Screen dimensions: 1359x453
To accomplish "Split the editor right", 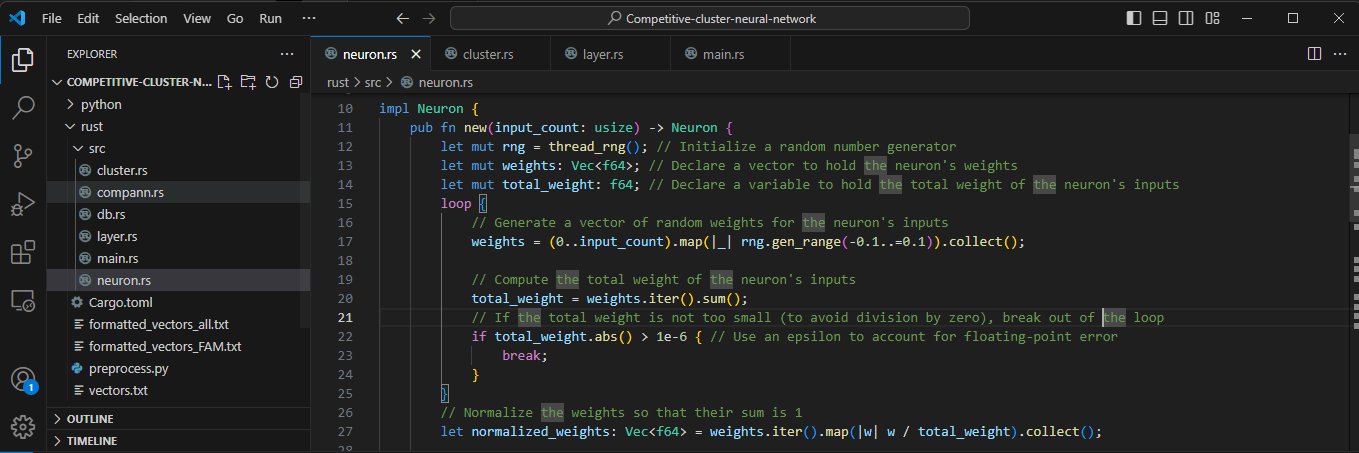I will [x=1314, y=54].
